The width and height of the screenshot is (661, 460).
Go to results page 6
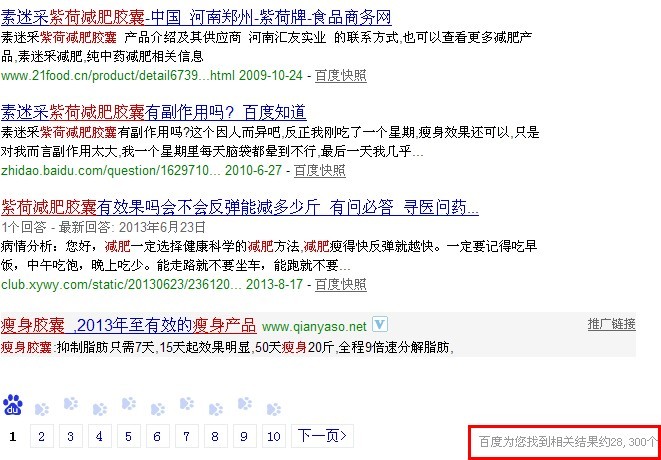pyautogui.click(x=158, y=436)
